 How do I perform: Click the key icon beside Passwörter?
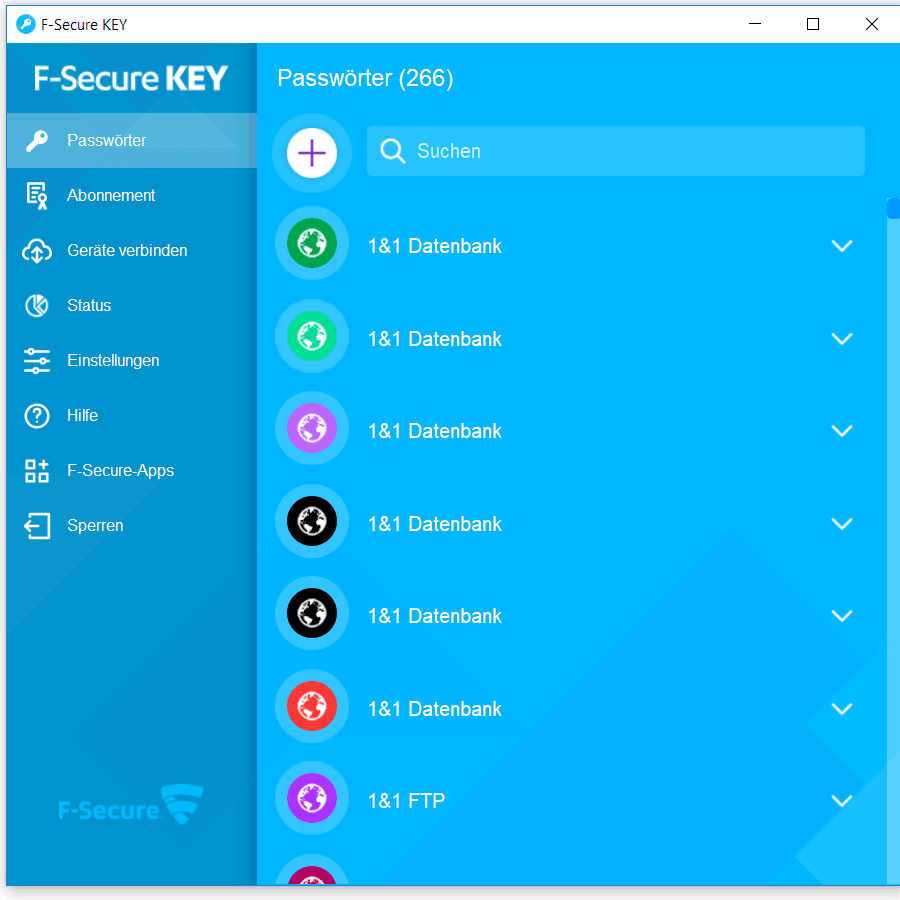tap(37, 141)
